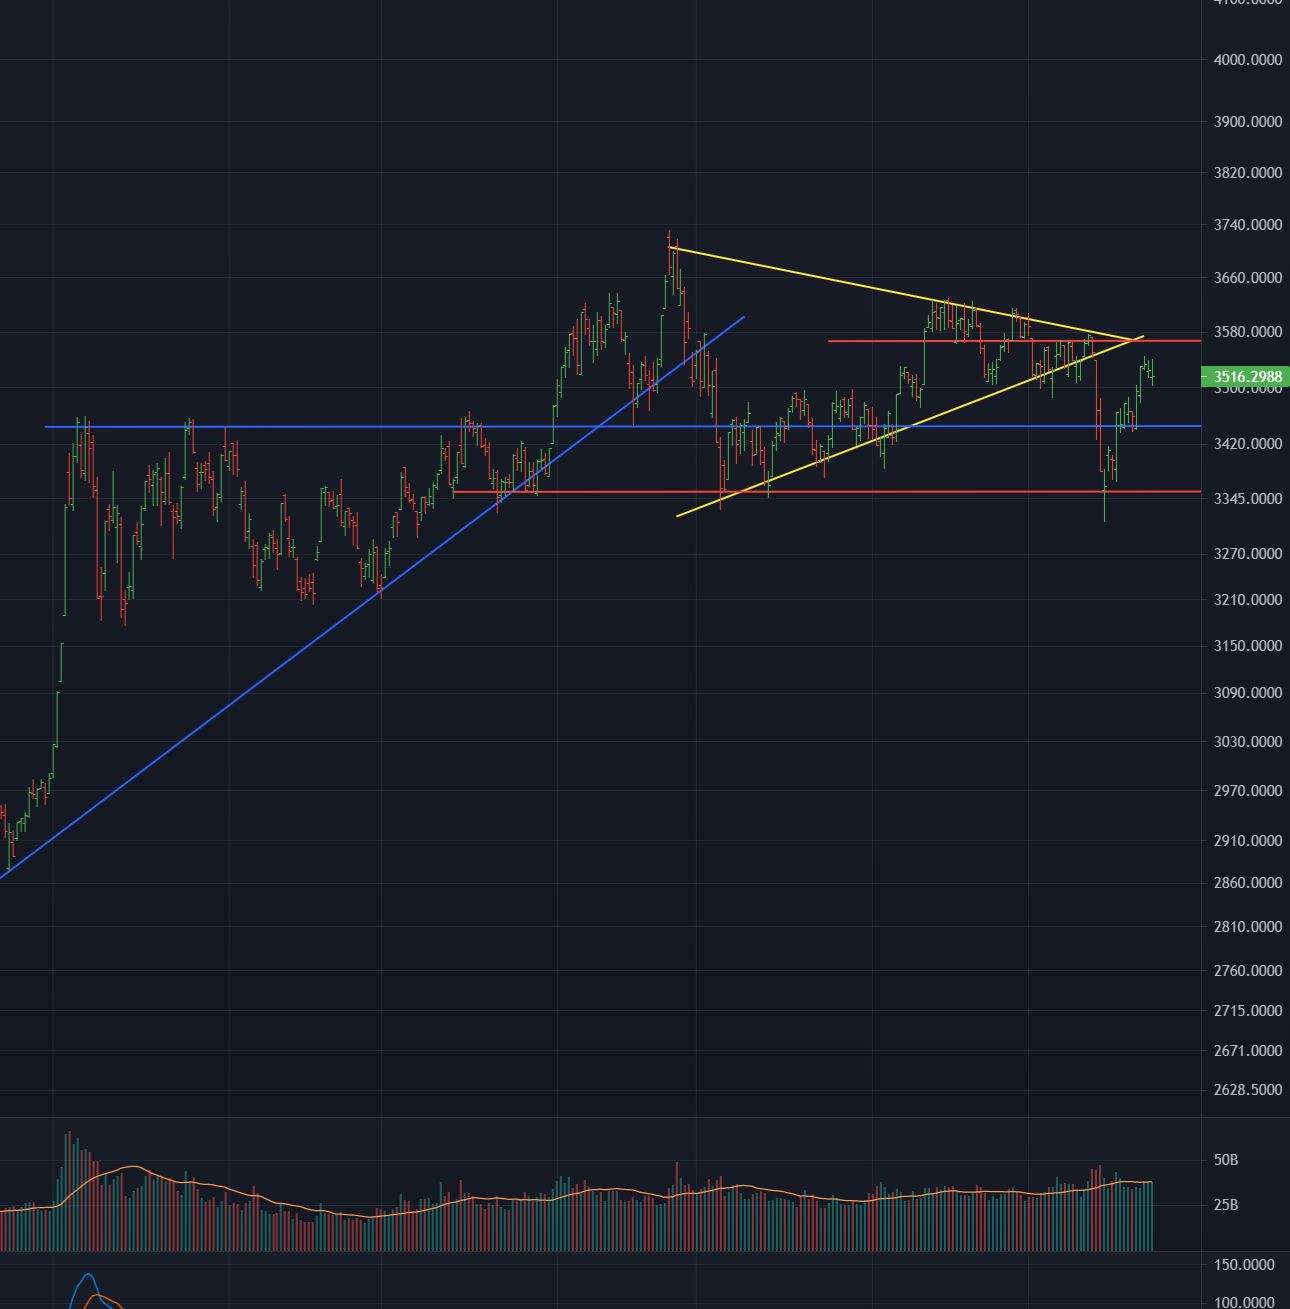Click the 2715.0000 price axis label
1290x1309 pixels.
pos(1247,1011)
